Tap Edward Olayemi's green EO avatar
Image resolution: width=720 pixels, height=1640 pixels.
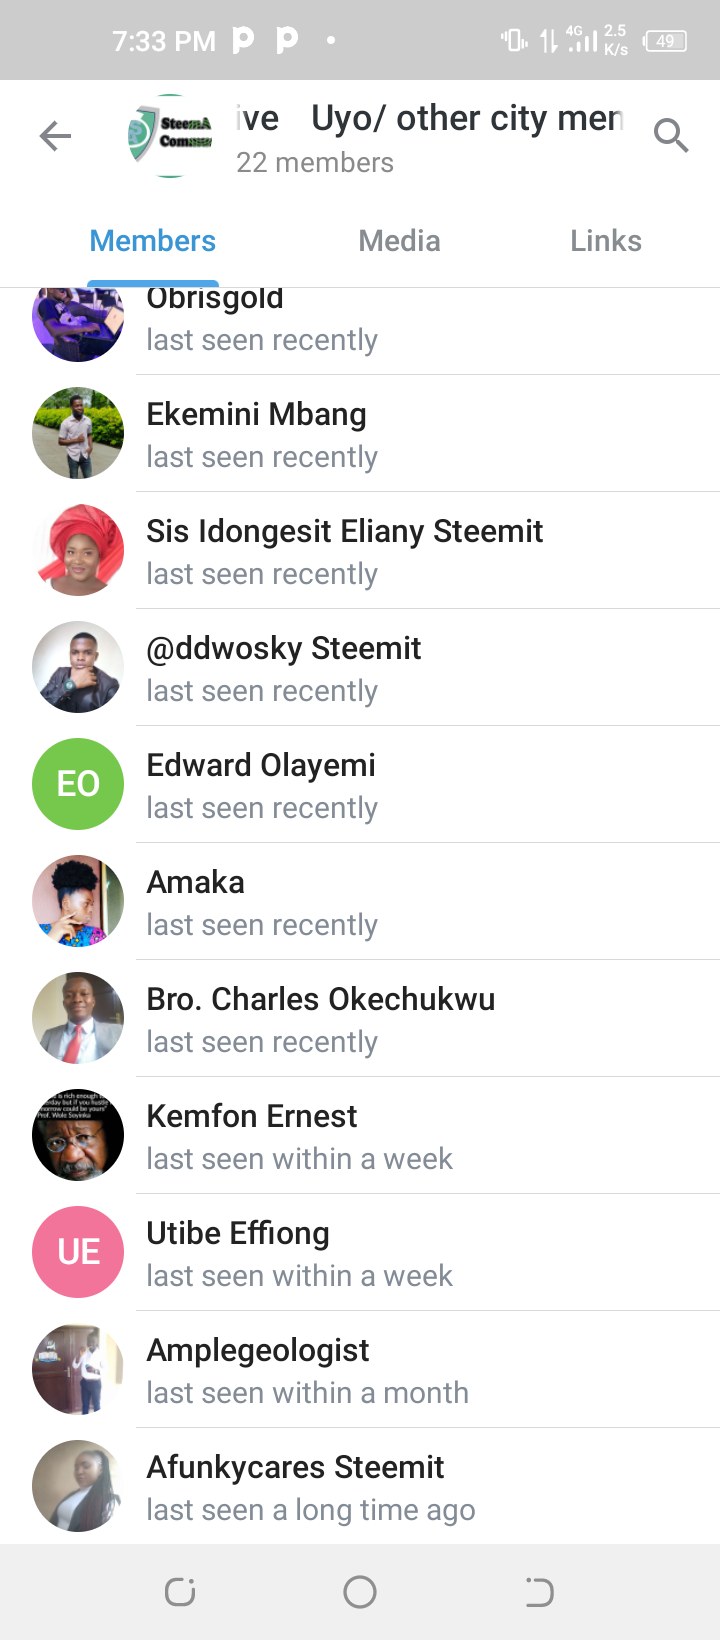tap(78, 784)
